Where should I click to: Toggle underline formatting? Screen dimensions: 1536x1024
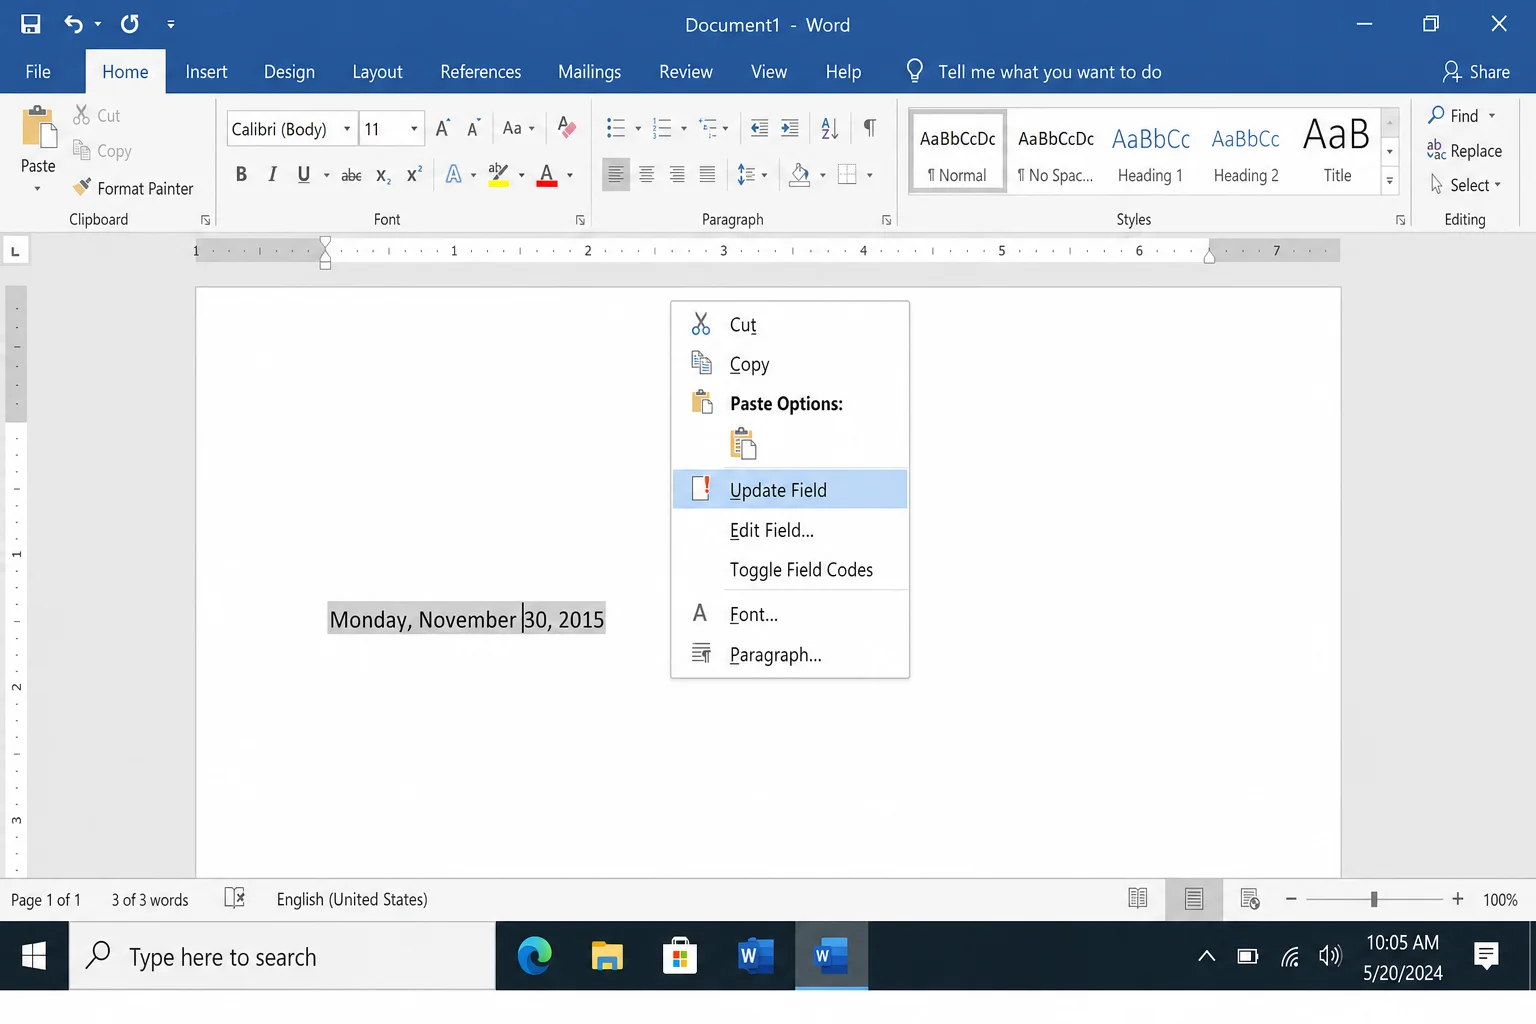pos(304,175)
